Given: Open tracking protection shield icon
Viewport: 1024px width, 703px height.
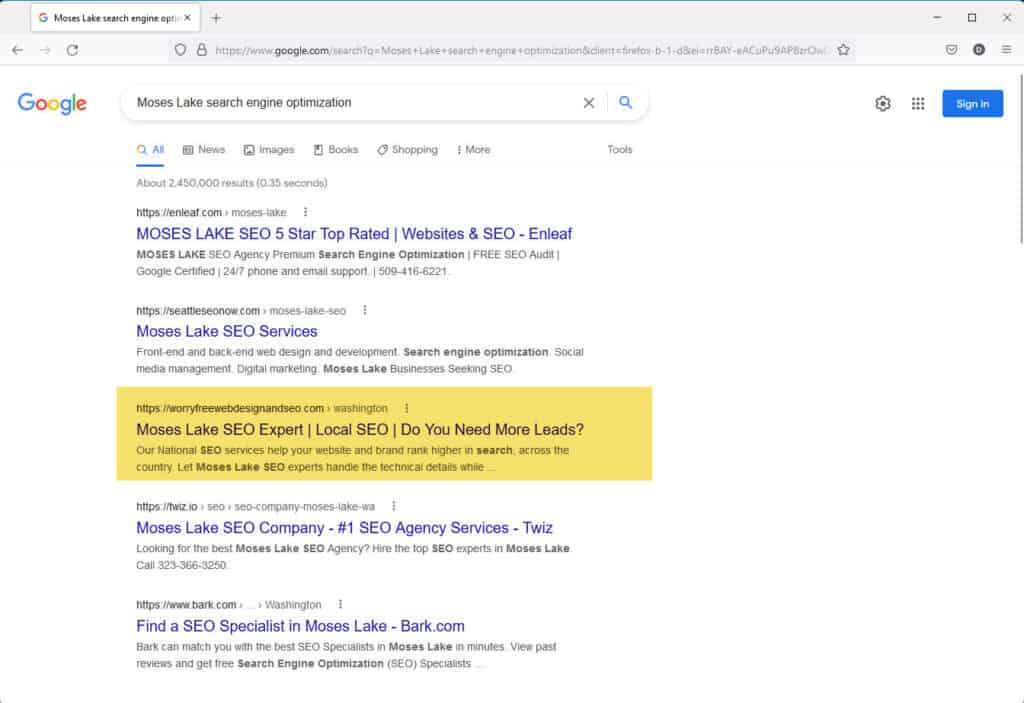Looking at the screenshot, I should [x=180, y=50].
